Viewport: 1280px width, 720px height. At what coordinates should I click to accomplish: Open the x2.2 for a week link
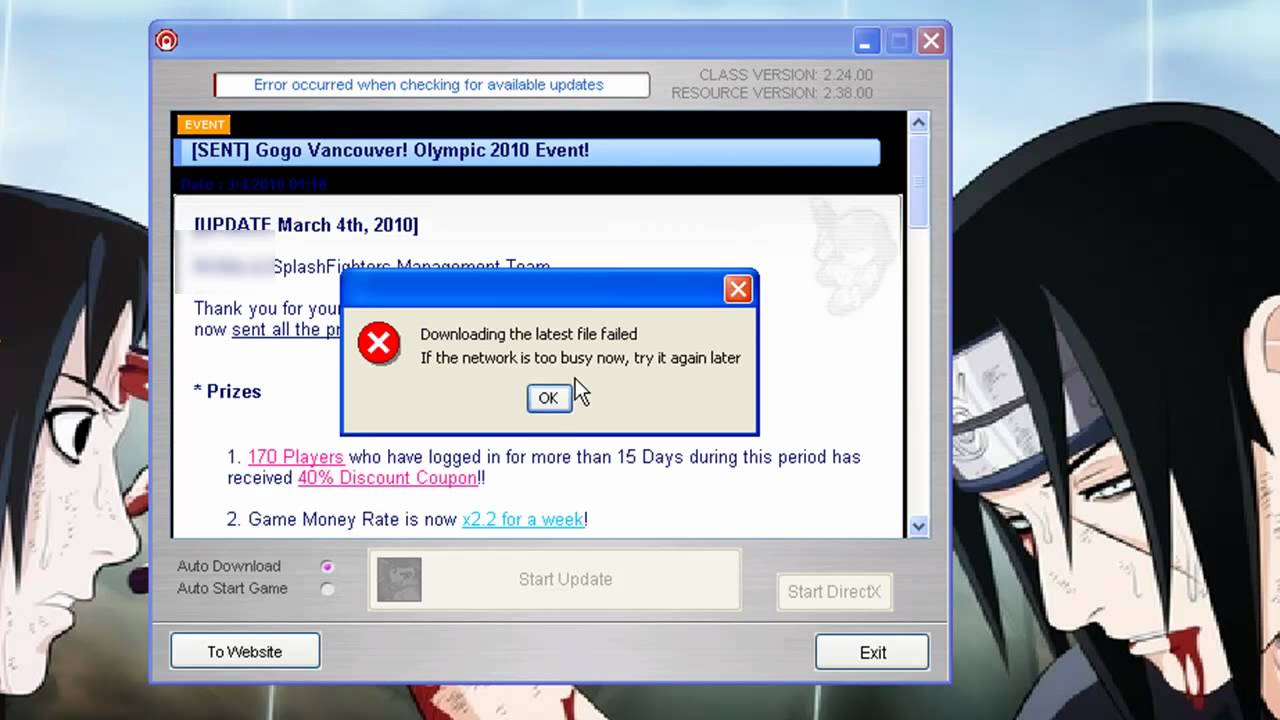(523, 519)
